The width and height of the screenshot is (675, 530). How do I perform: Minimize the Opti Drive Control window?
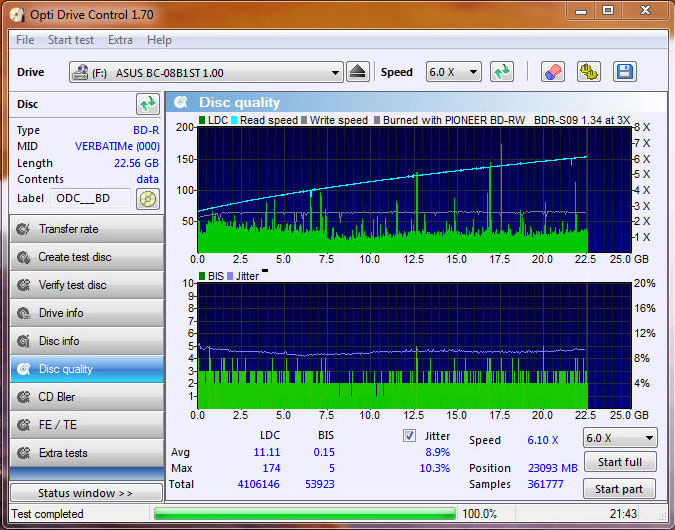pos(581,11)
